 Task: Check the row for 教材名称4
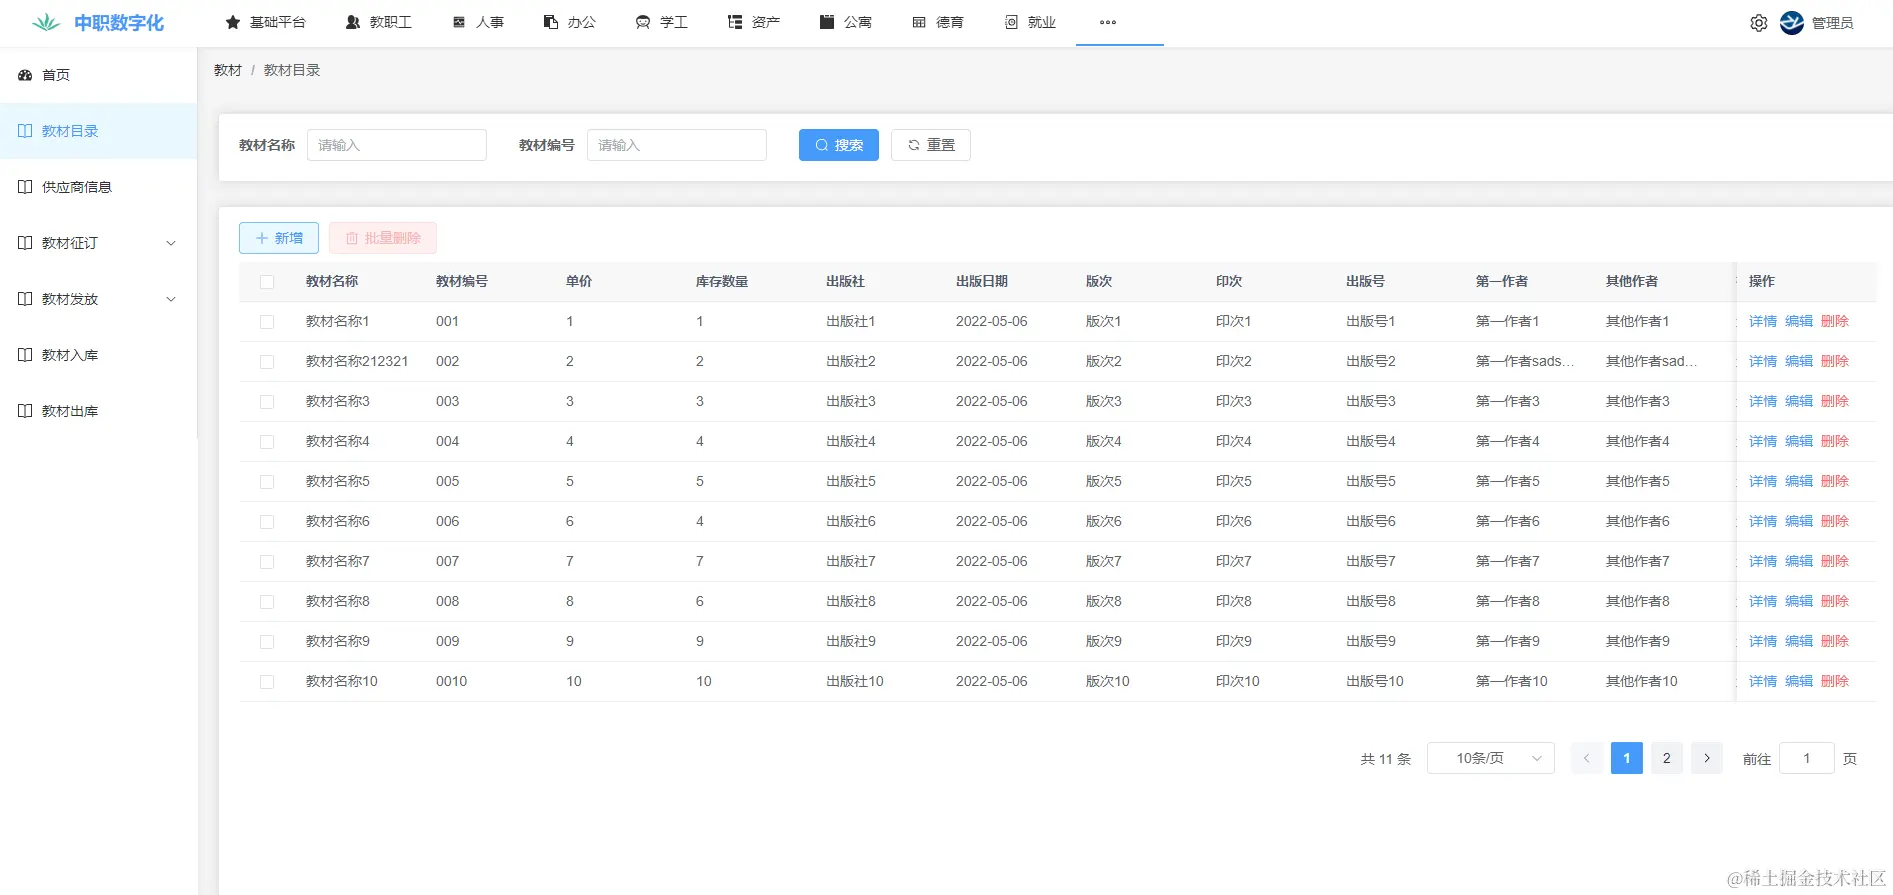(x=267, y=442)
